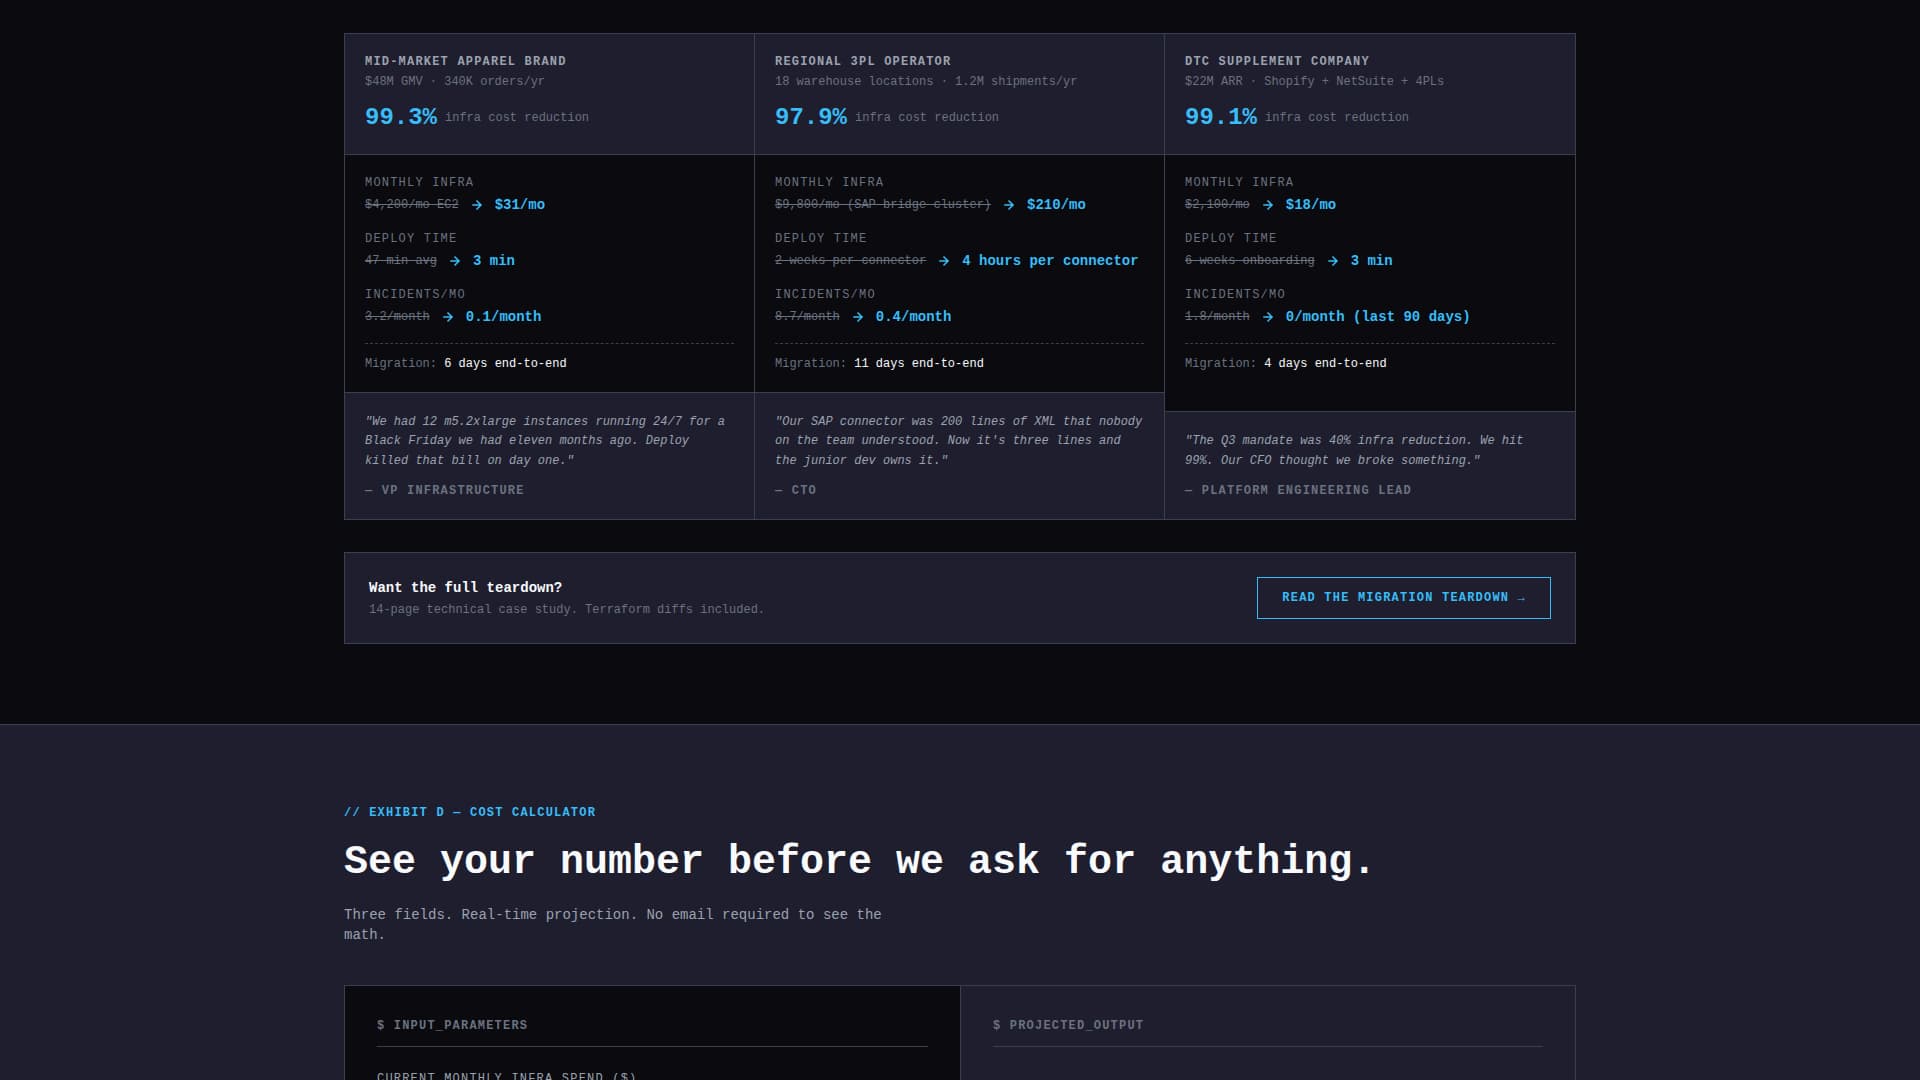Screen dimensions: 1920x1080
Task: Select the DTC Supplement Company heading
Action: [1277, 61]
